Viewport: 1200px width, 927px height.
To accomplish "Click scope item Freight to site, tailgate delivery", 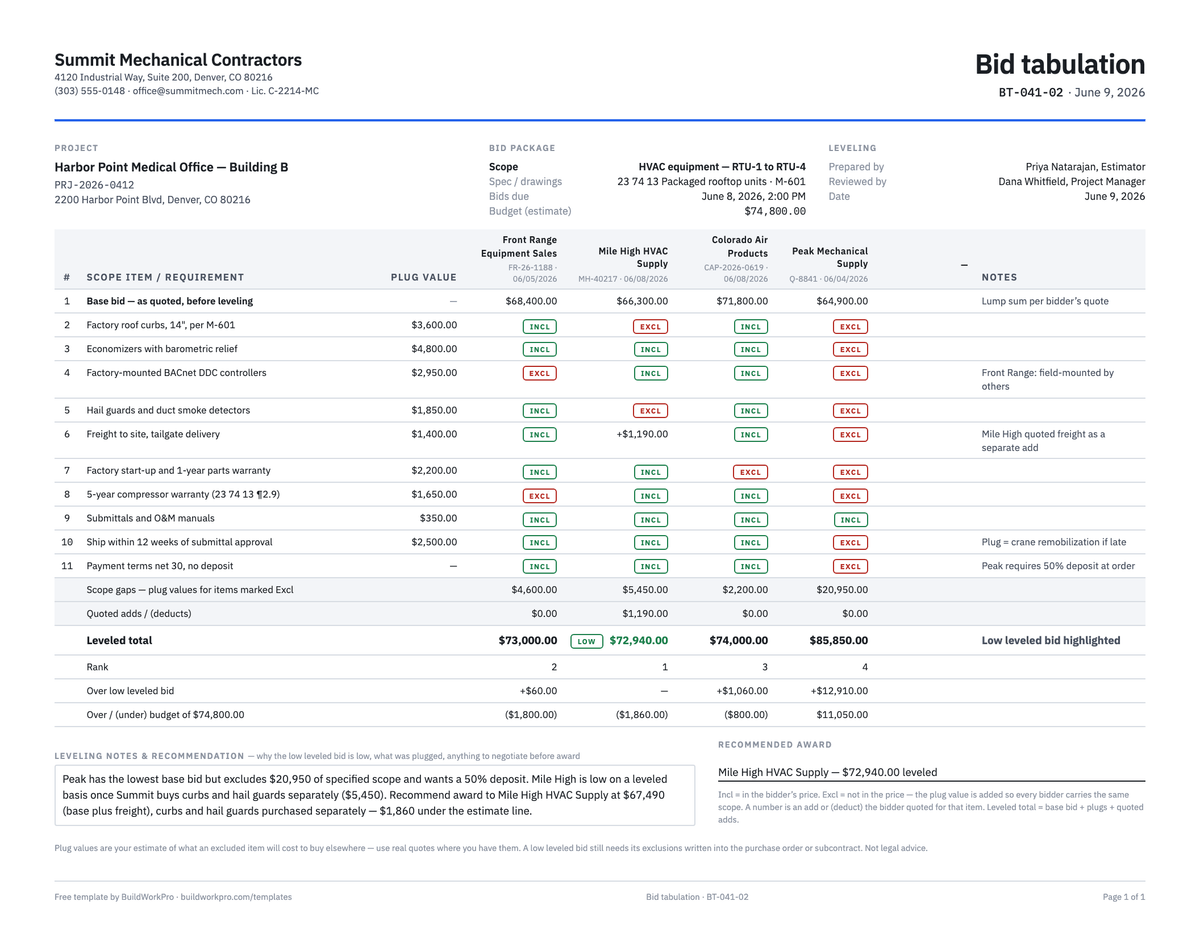I will tap(153, 434).
